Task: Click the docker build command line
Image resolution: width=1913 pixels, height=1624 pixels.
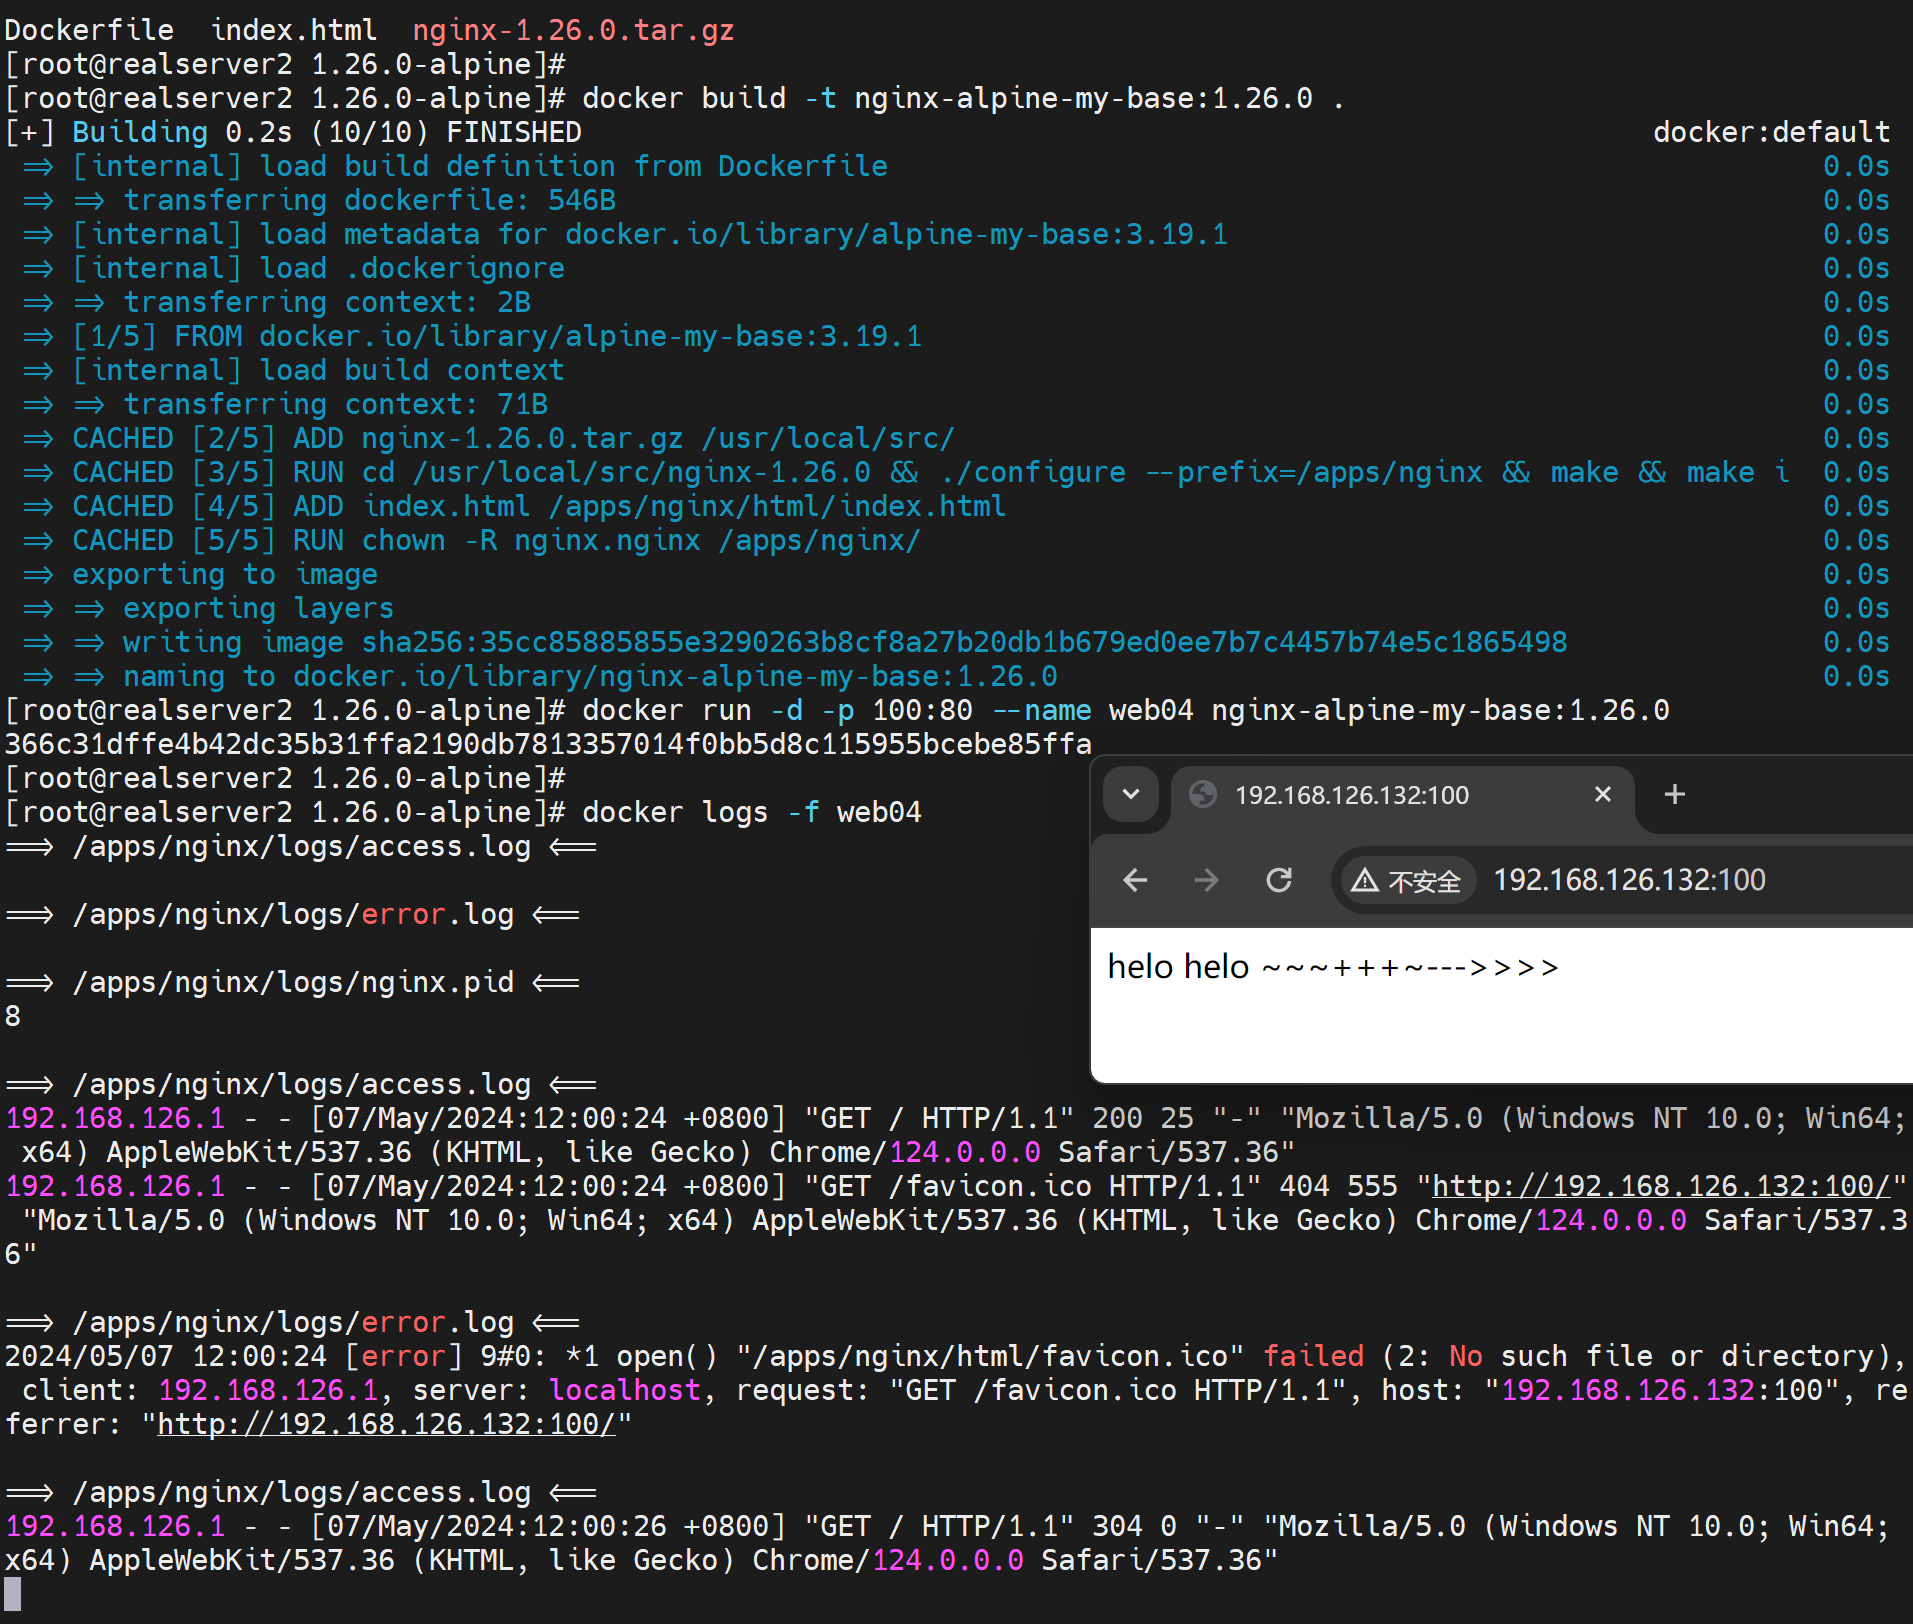Action: click(x=962, y=98)
